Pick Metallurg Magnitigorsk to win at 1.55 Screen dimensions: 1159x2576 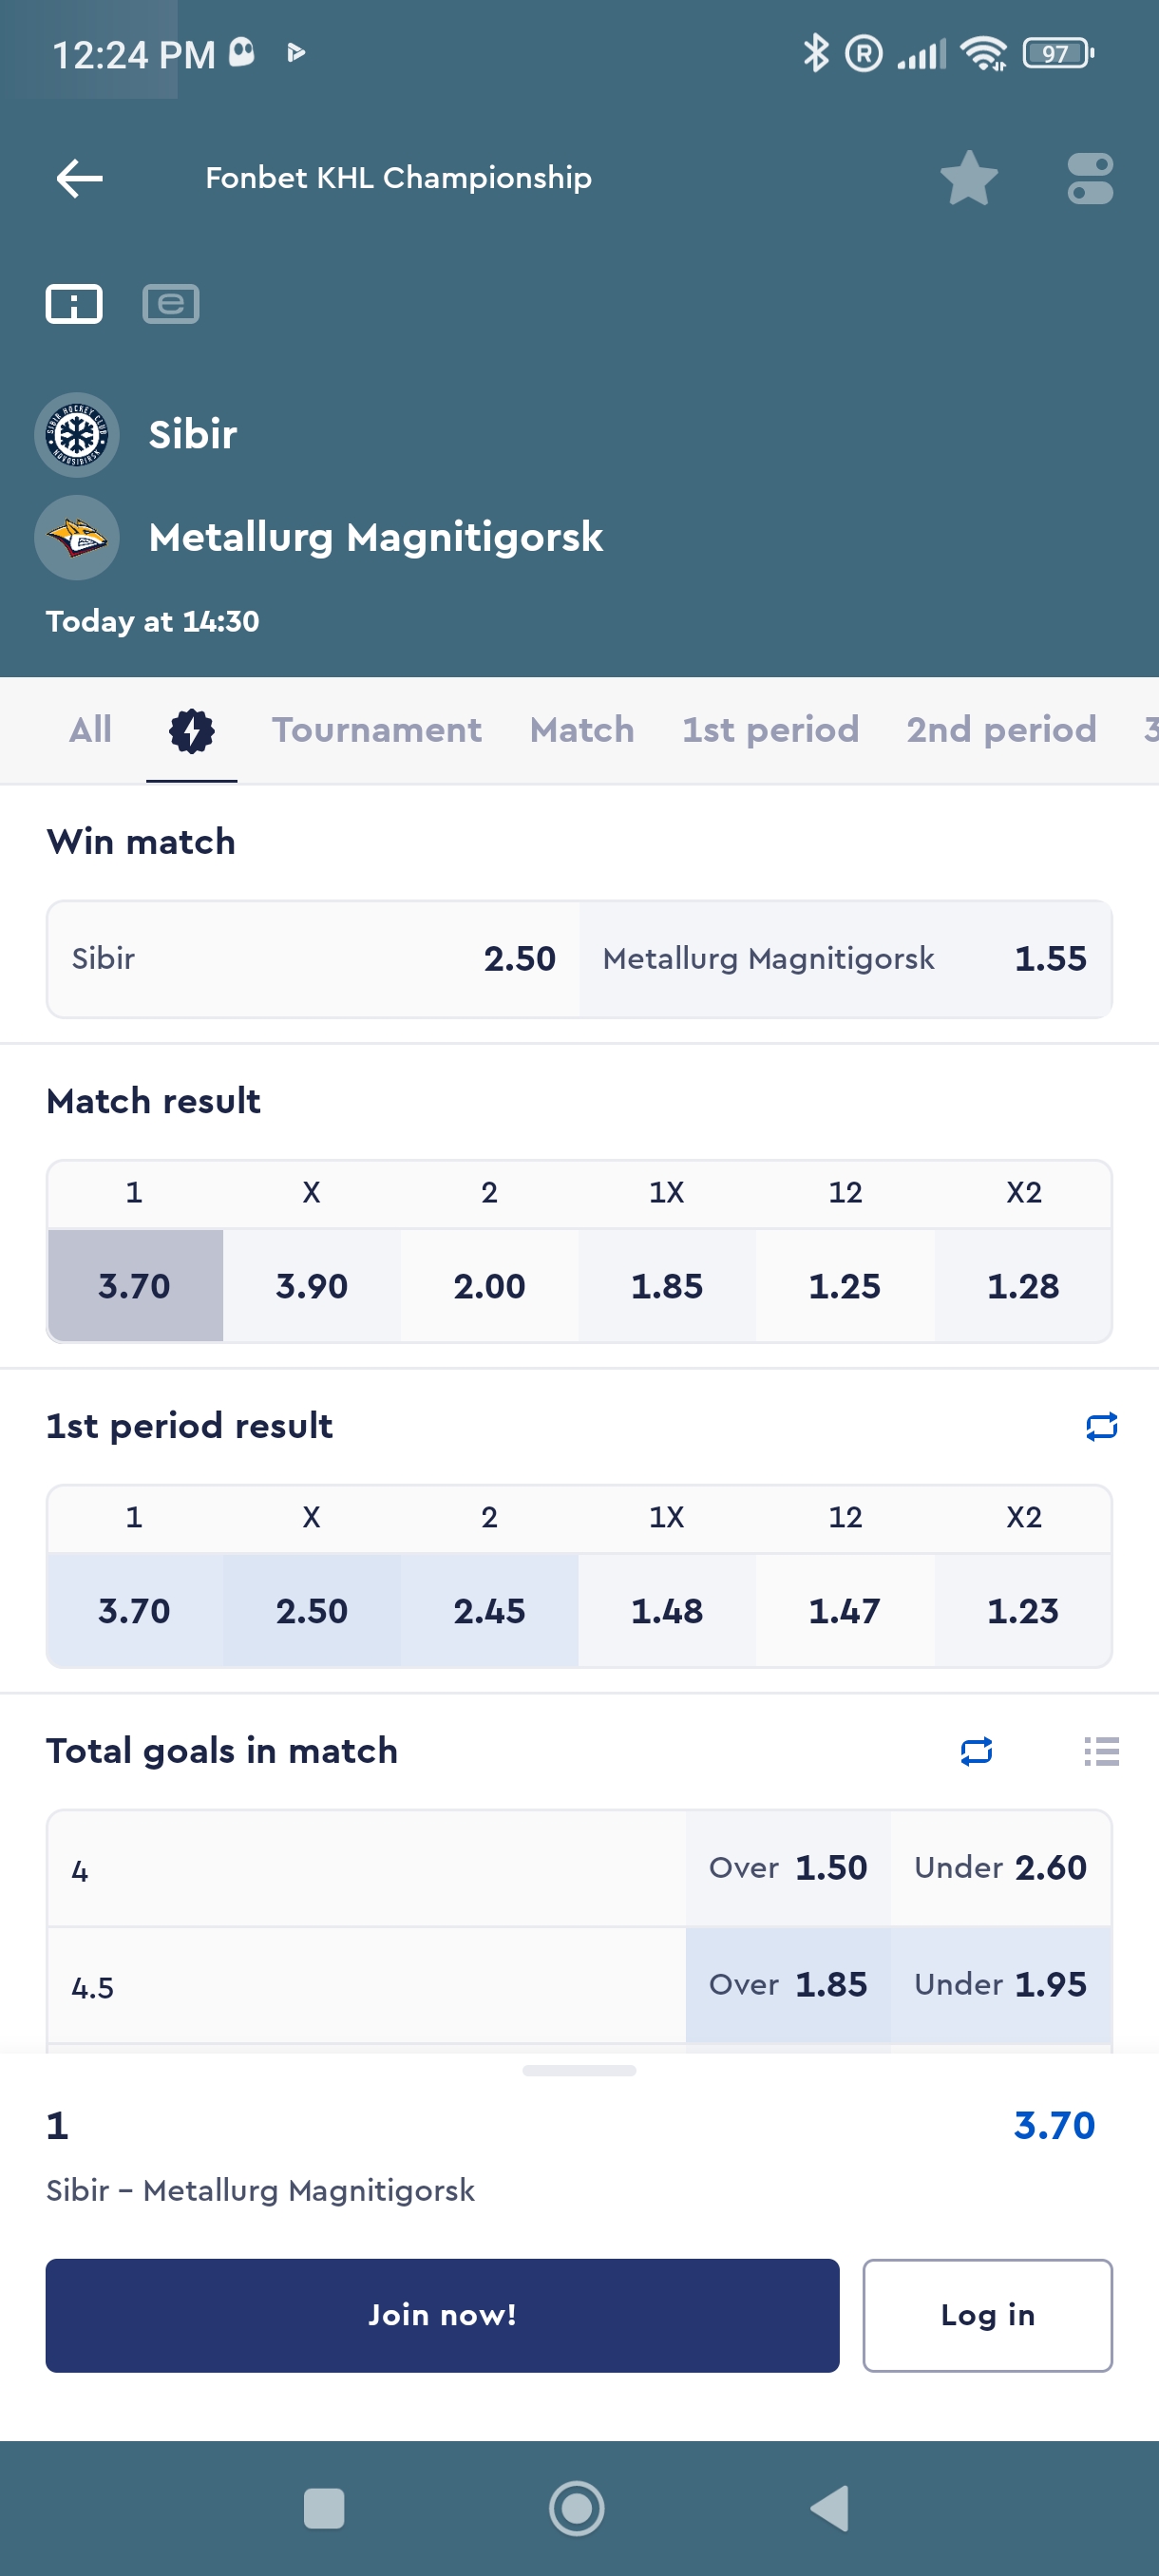(845, 959)
